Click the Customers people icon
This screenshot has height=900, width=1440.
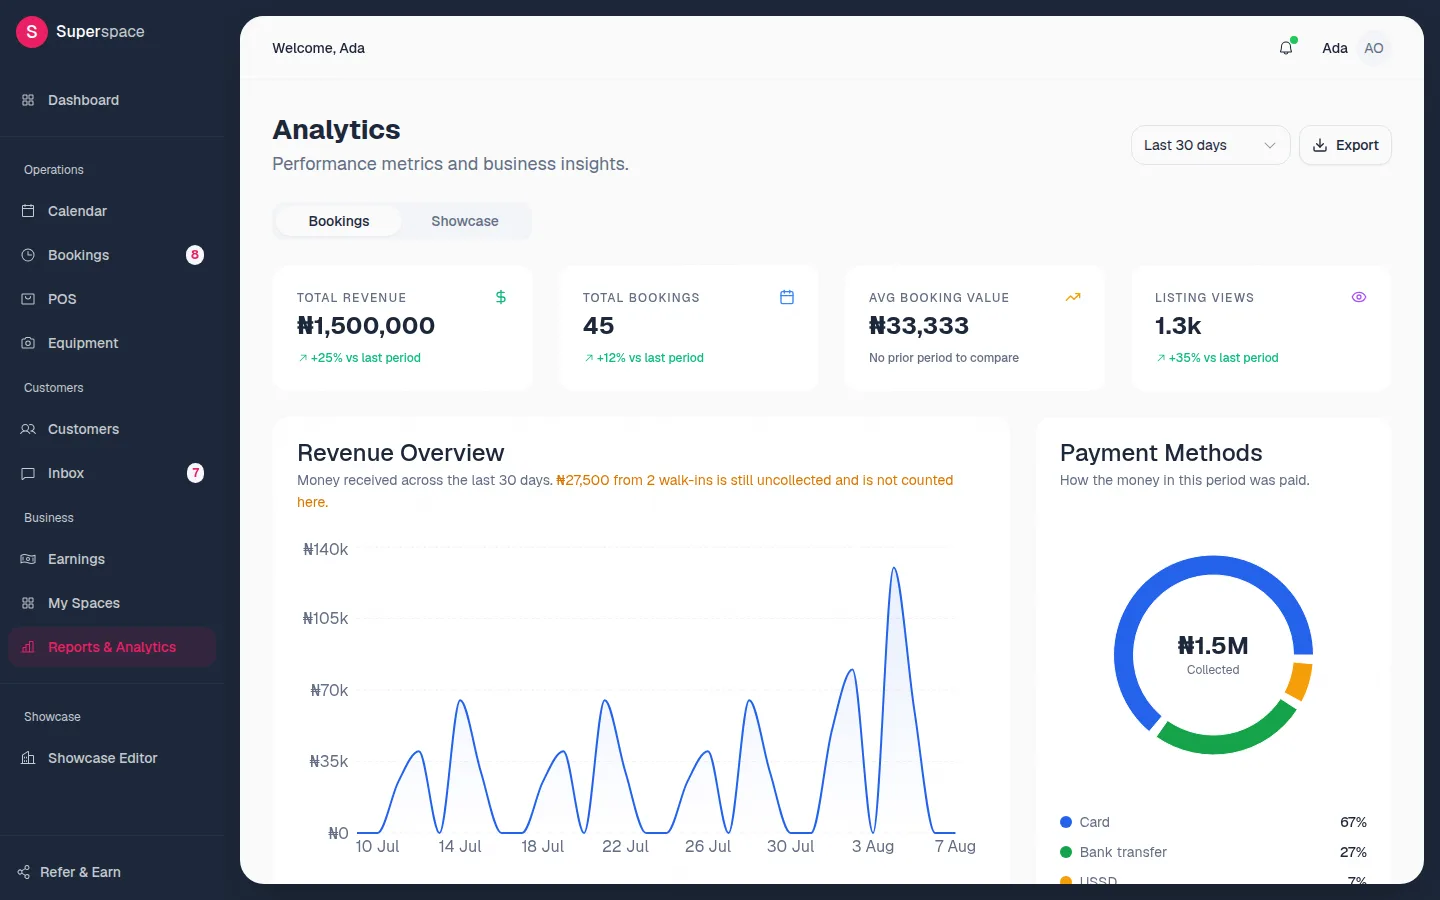click(28, 429)
